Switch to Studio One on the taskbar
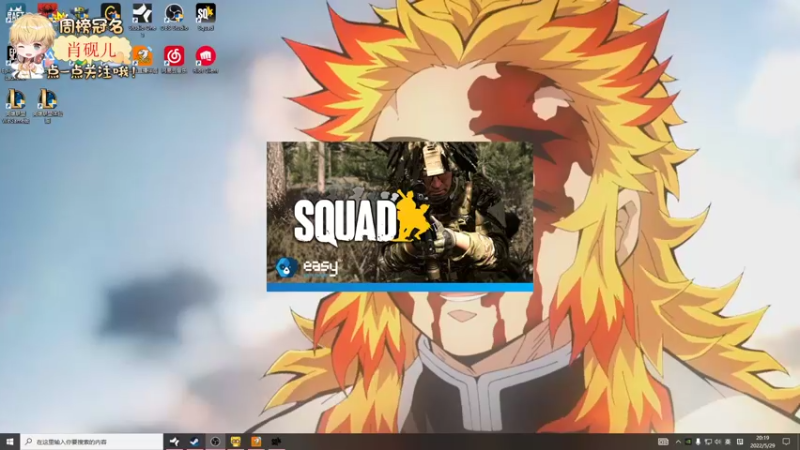This screenshot has width=800, height=450. [x=174, y=442]
